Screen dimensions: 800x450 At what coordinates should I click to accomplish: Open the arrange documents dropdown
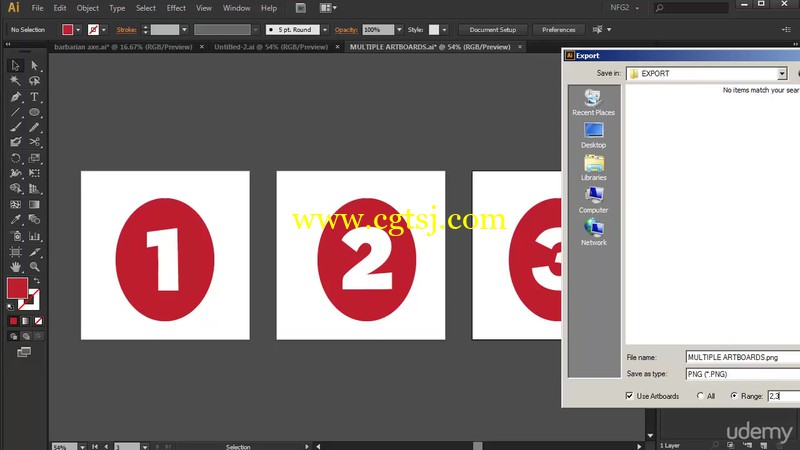[x=328, y=8]
